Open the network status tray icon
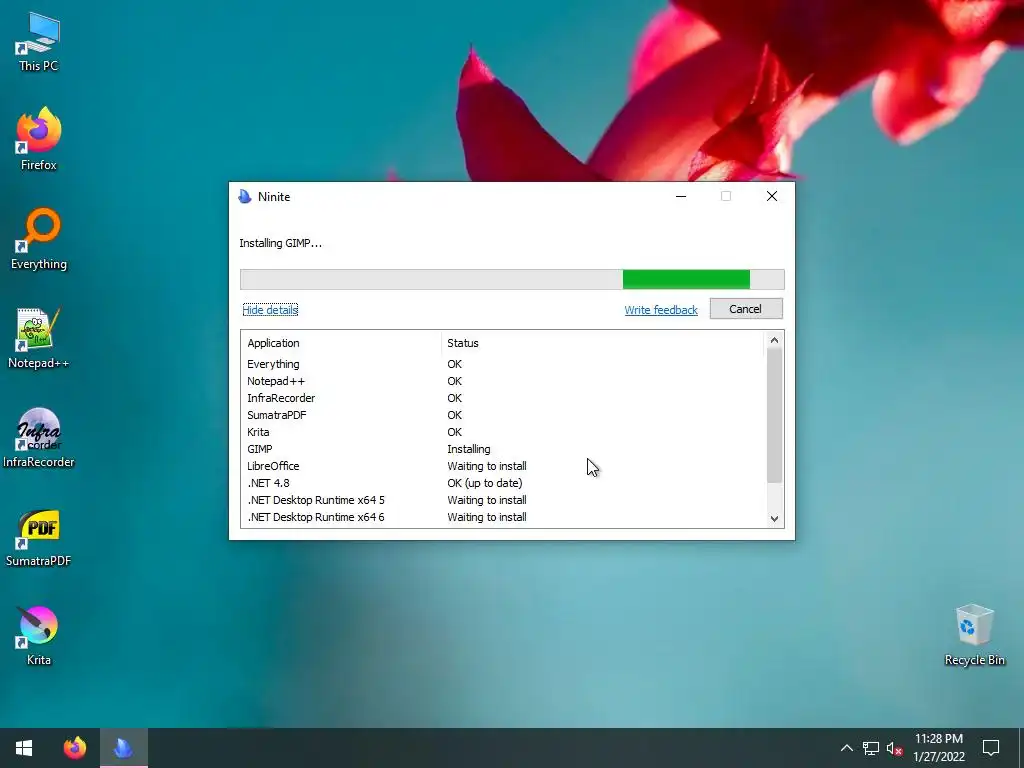Viewport: 1024px width, 768px height. 871,748
